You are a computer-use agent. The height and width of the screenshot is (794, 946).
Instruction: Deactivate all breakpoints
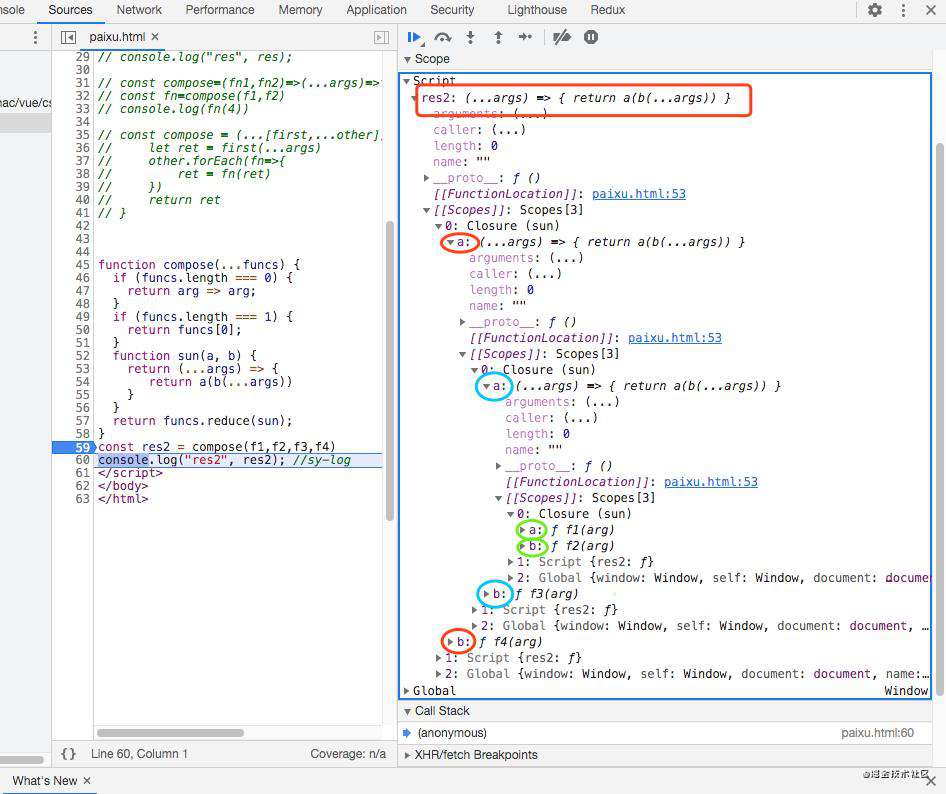(x=562, y=37)
